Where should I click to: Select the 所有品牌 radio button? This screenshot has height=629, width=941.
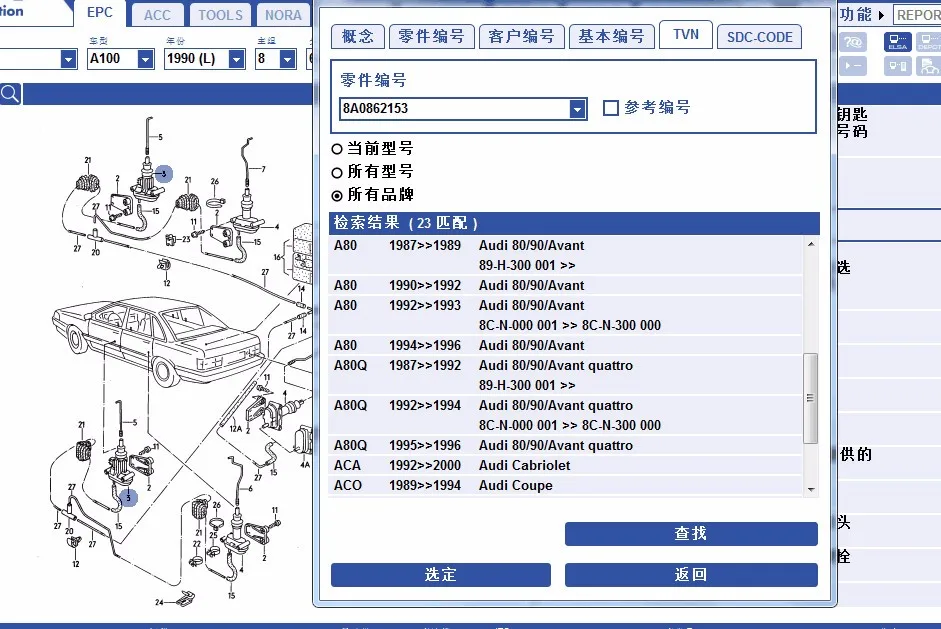[337, 196]
